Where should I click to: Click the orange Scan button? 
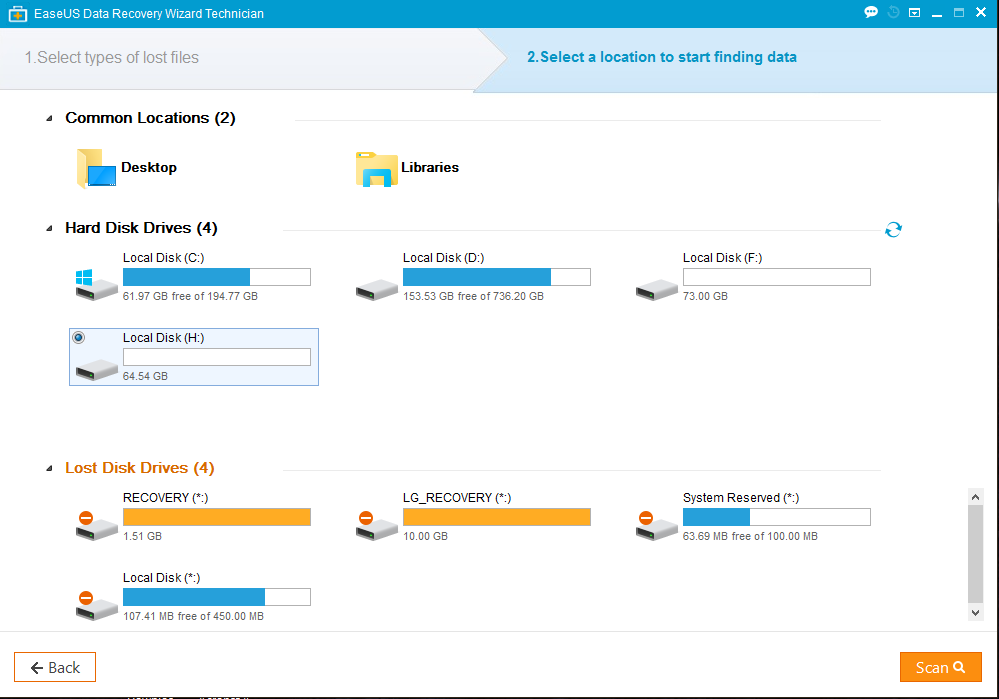point(940,667)
